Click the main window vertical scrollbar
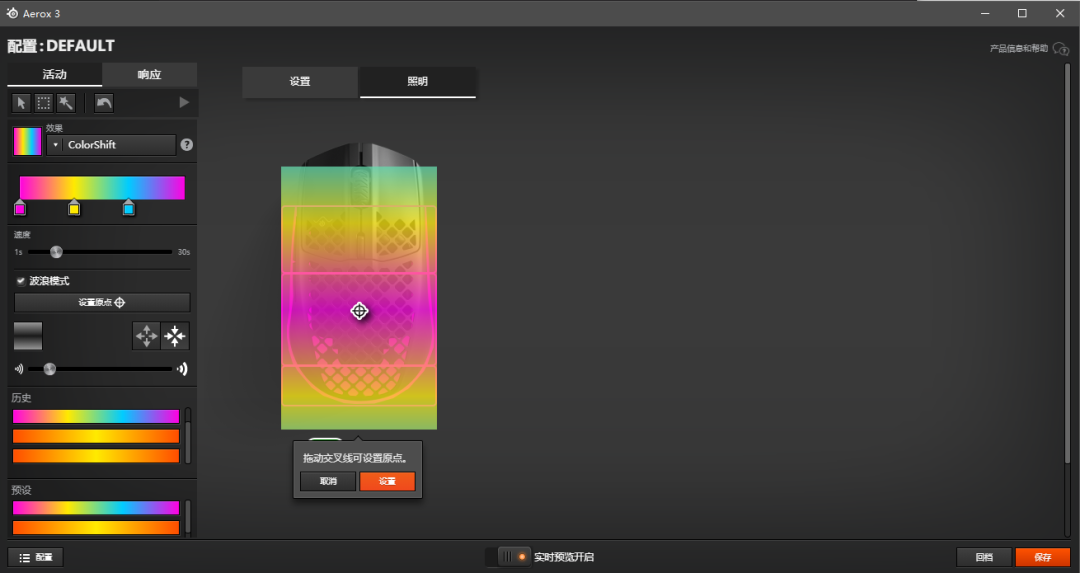This screenshot has height=573, width=1080. point(1068,262)
